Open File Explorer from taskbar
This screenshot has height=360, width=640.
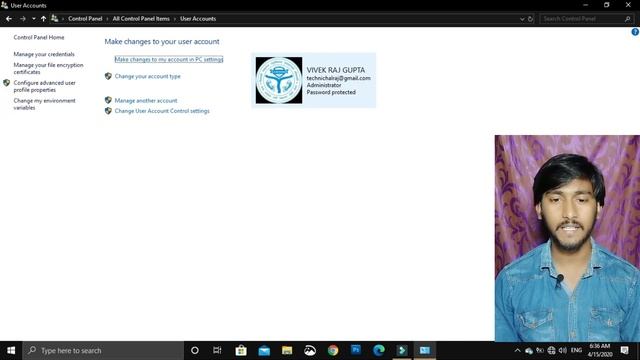287,351
